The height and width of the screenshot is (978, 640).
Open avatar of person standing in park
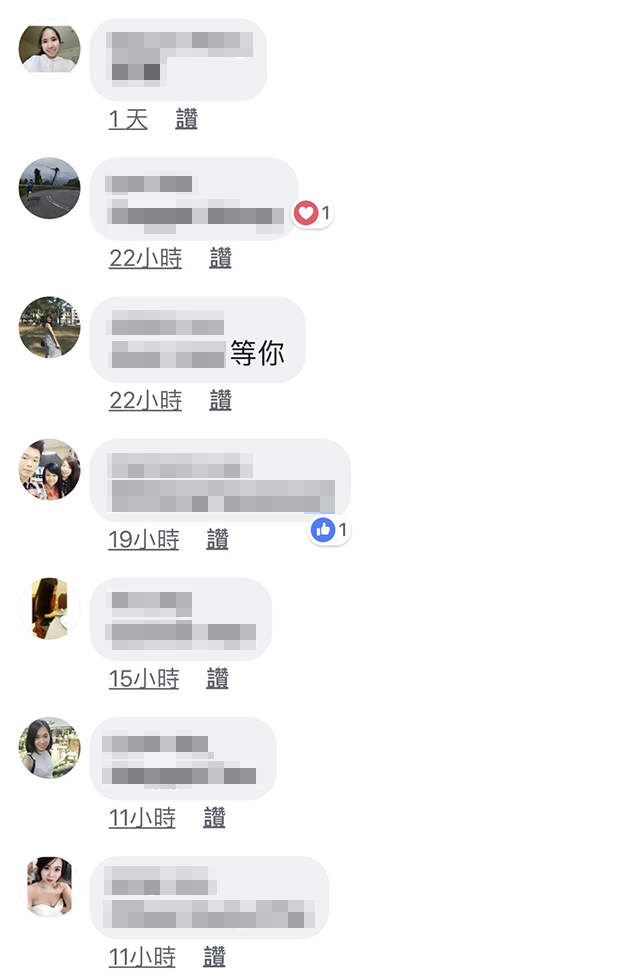[50, 327]
